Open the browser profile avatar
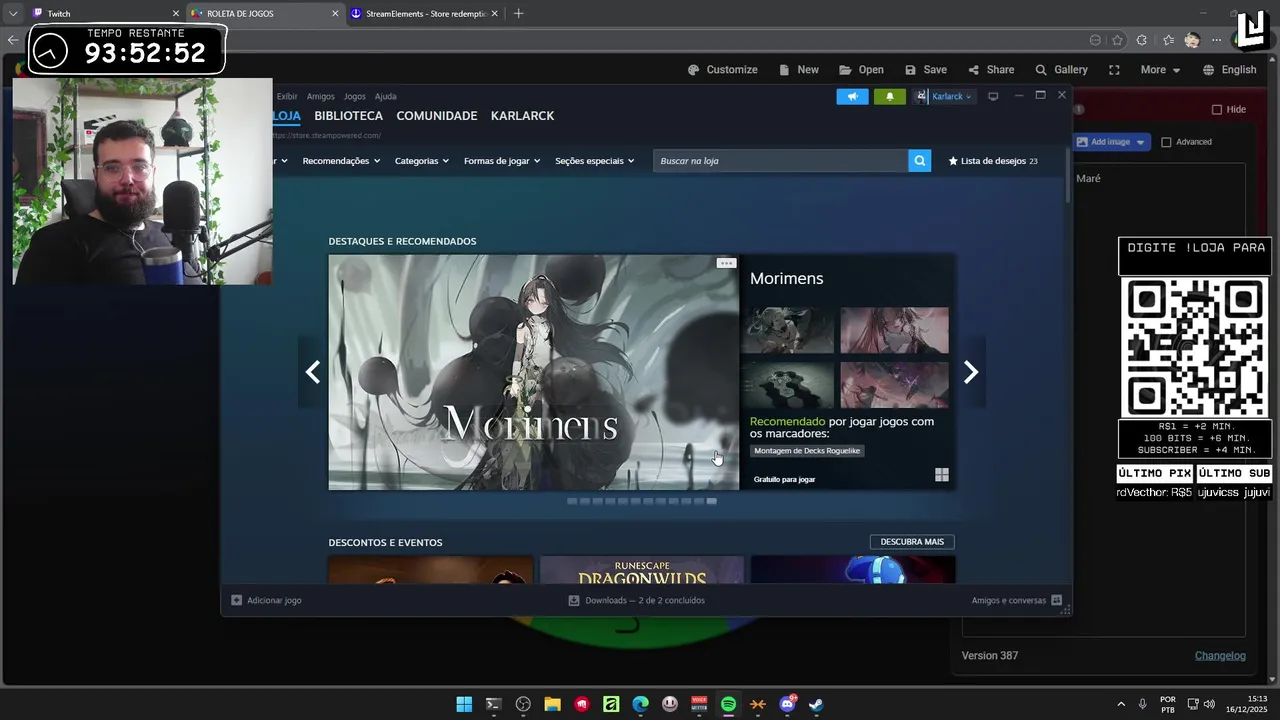 click(1192, 40)
